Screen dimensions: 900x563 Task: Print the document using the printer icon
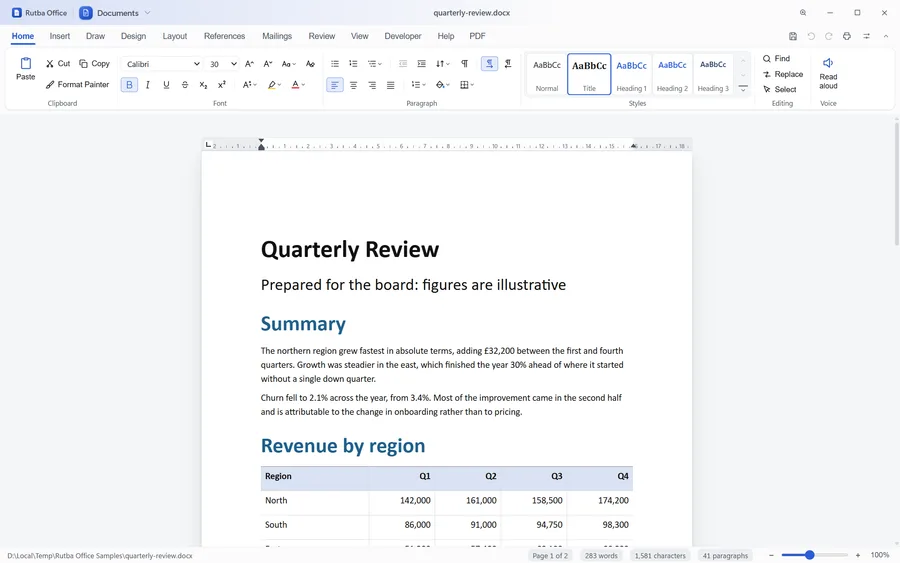pos(847,36)
